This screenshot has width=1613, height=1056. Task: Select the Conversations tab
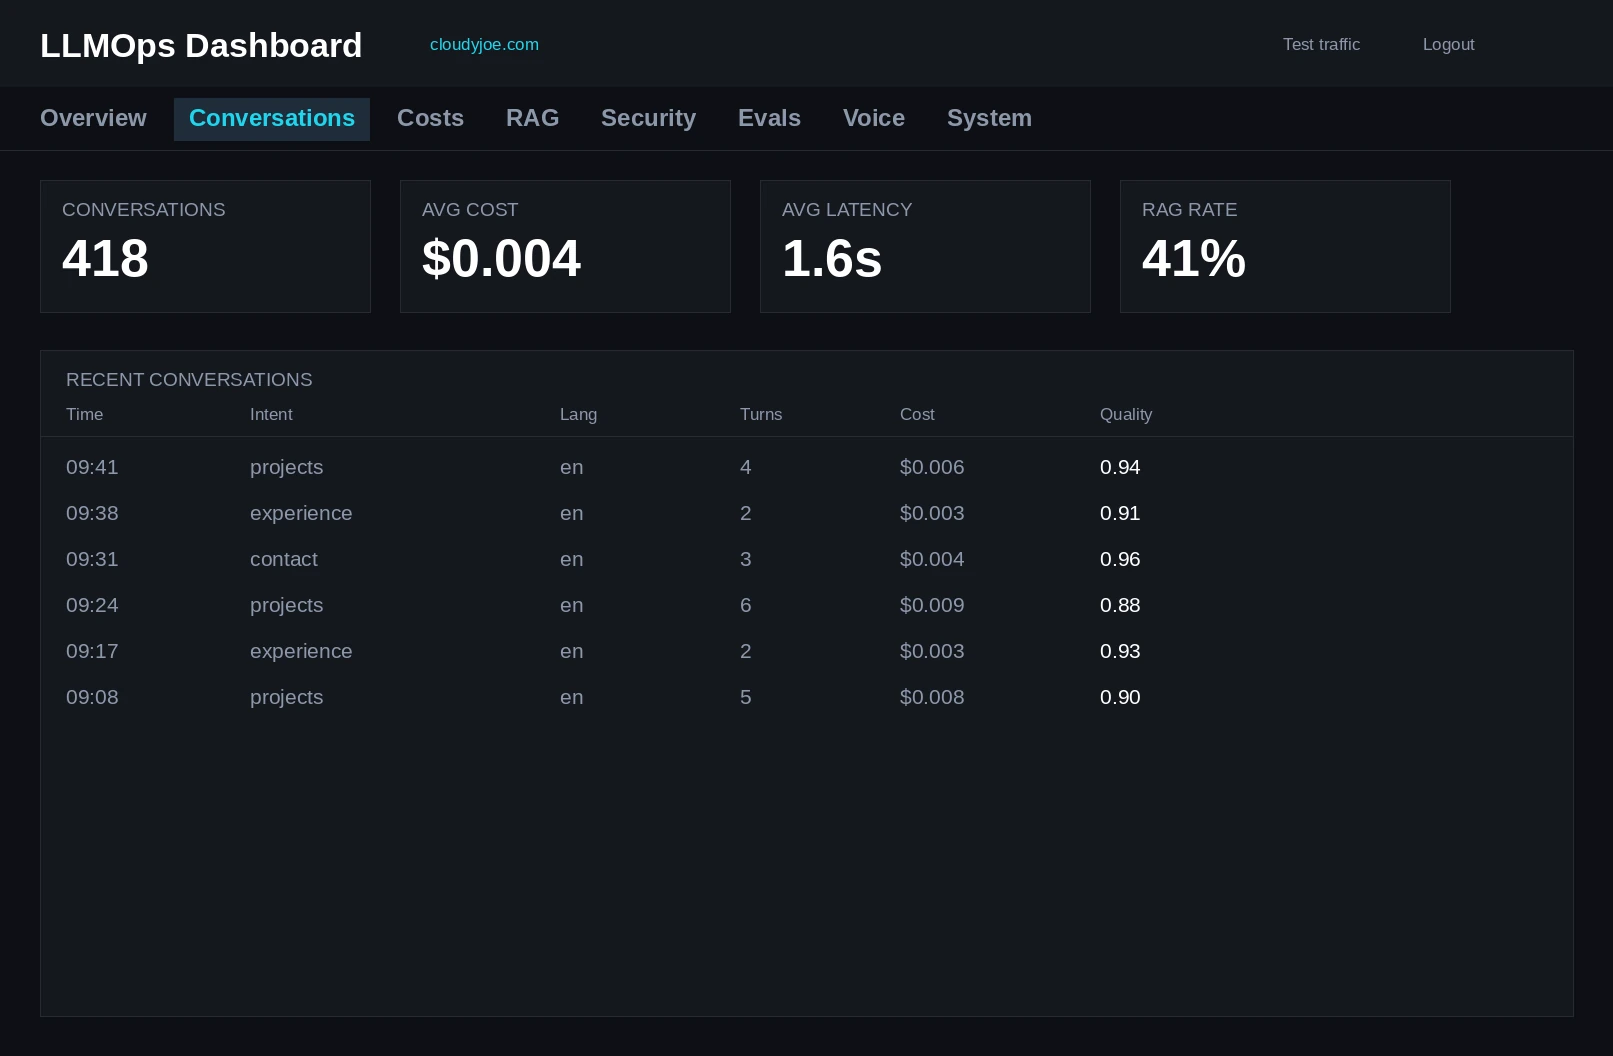[x=272, y=118]
